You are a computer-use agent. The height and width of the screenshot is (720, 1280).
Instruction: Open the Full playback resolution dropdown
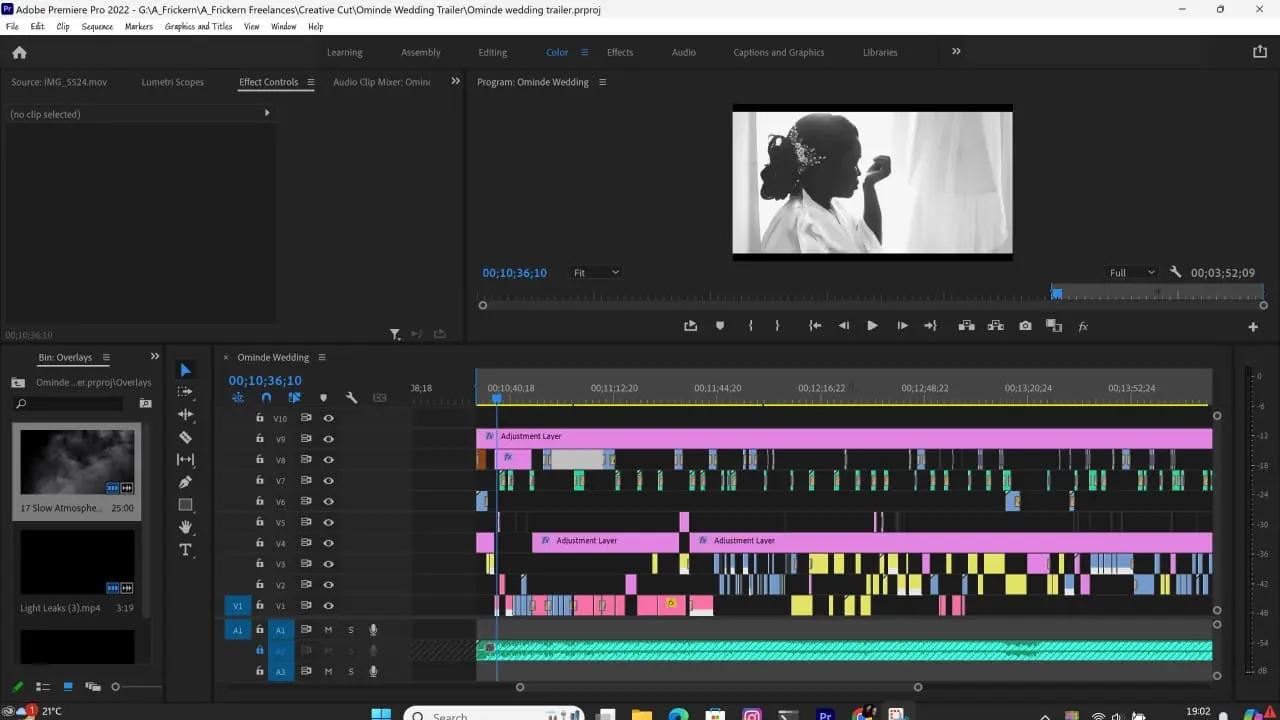coord(1132,272)
